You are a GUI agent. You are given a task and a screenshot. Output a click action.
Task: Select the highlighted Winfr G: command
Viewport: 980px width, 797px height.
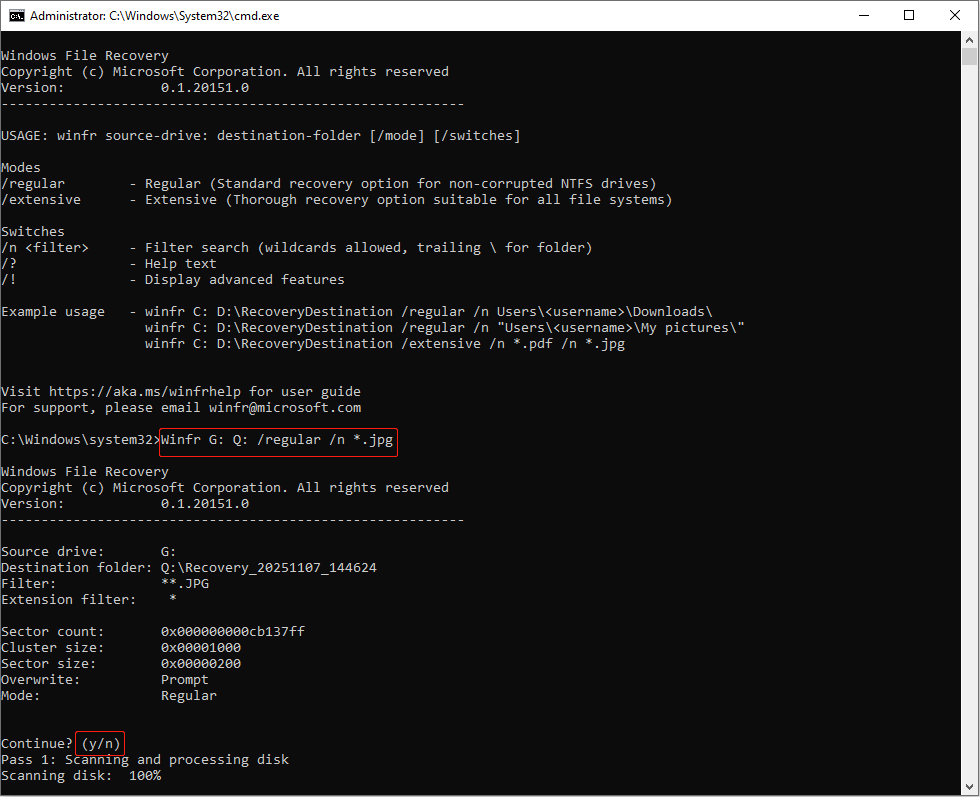pyautogui.click(x=277, y=439)
